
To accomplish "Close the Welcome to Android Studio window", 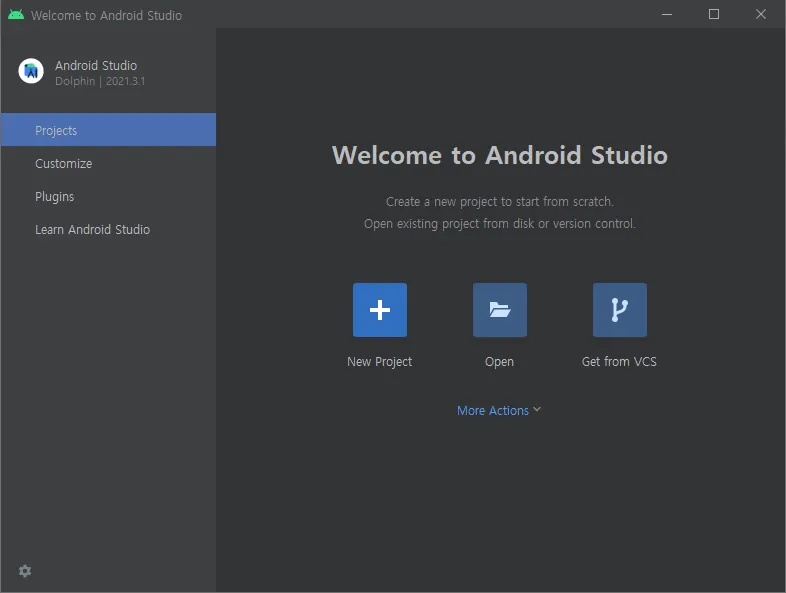I will (x=761, y=14).
